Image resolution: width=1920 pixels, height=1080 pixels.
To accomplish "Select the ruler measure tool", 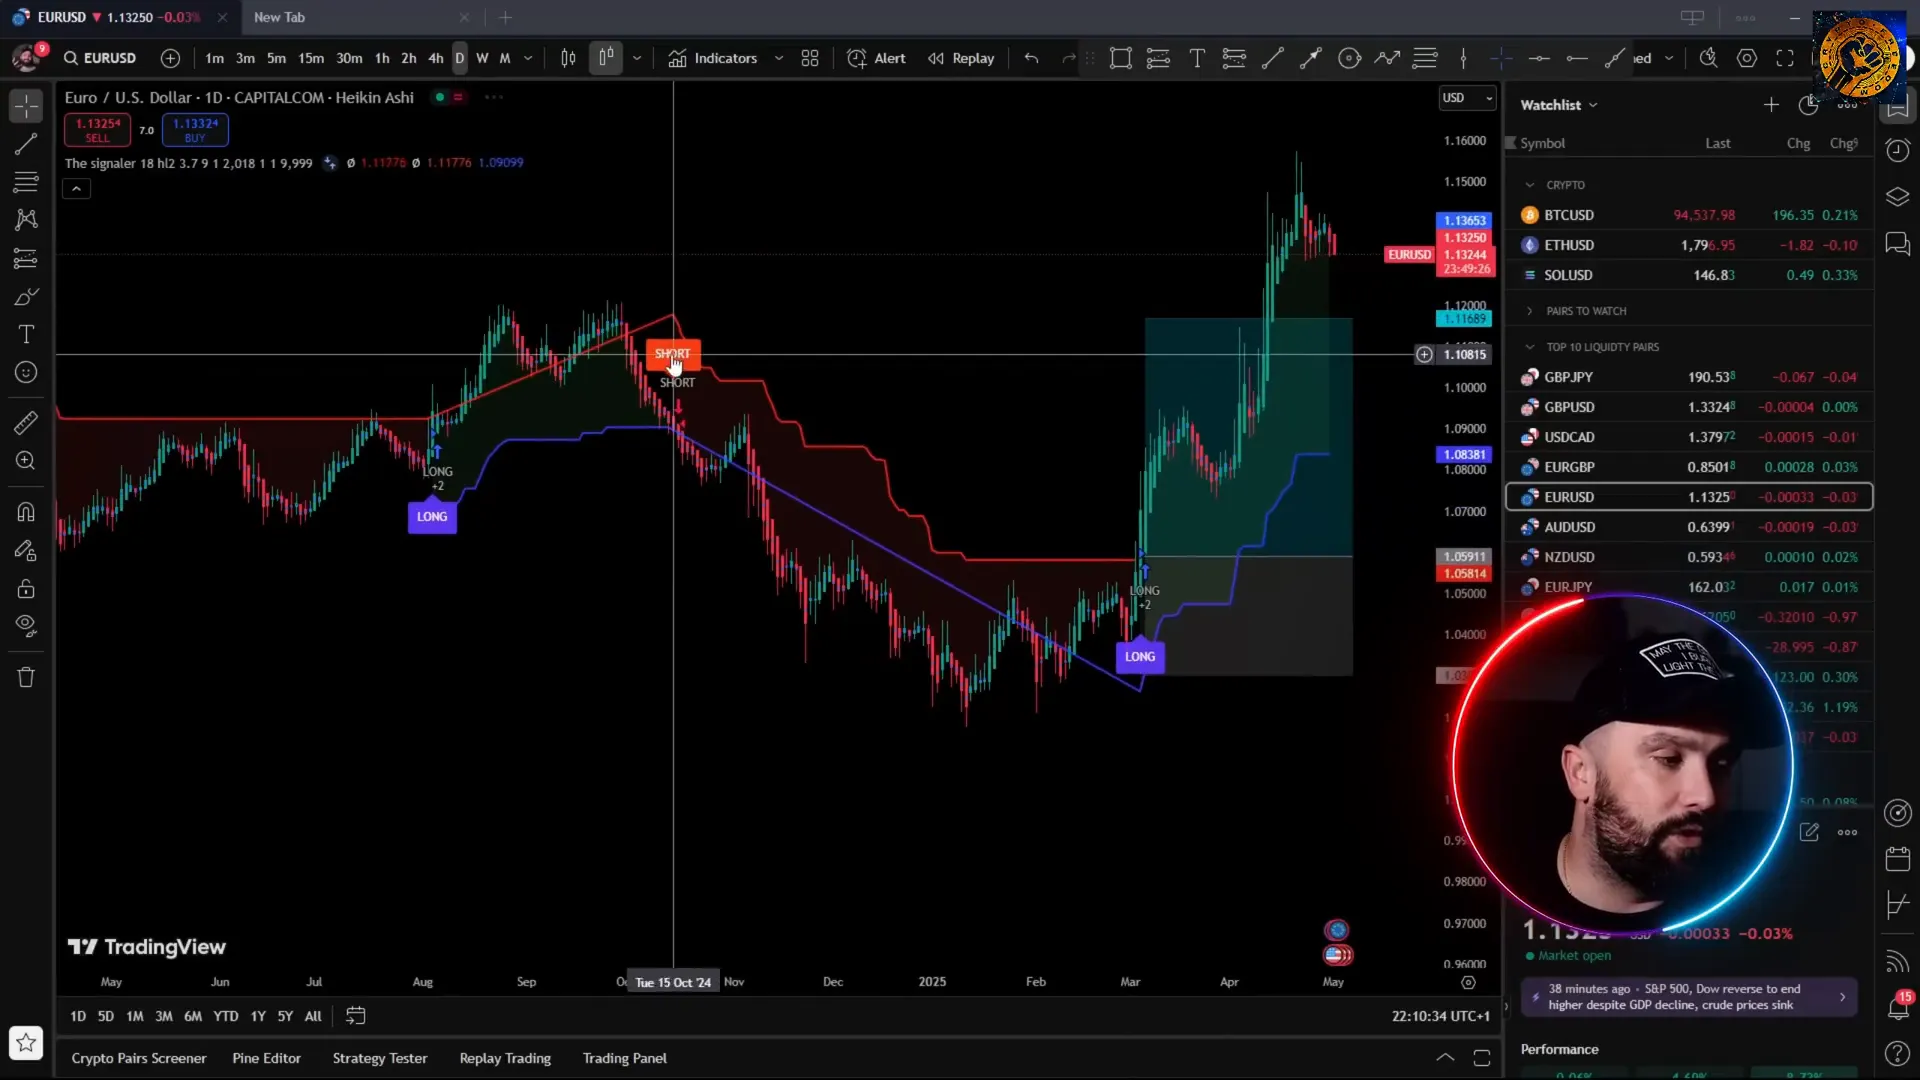I will pyautogui.click(x=26, y=423).
